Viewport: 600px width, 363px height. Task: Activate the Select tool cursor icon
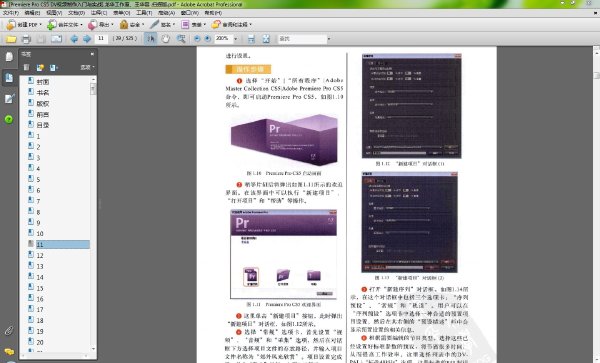pyautogui.click(x=151, y=39)
